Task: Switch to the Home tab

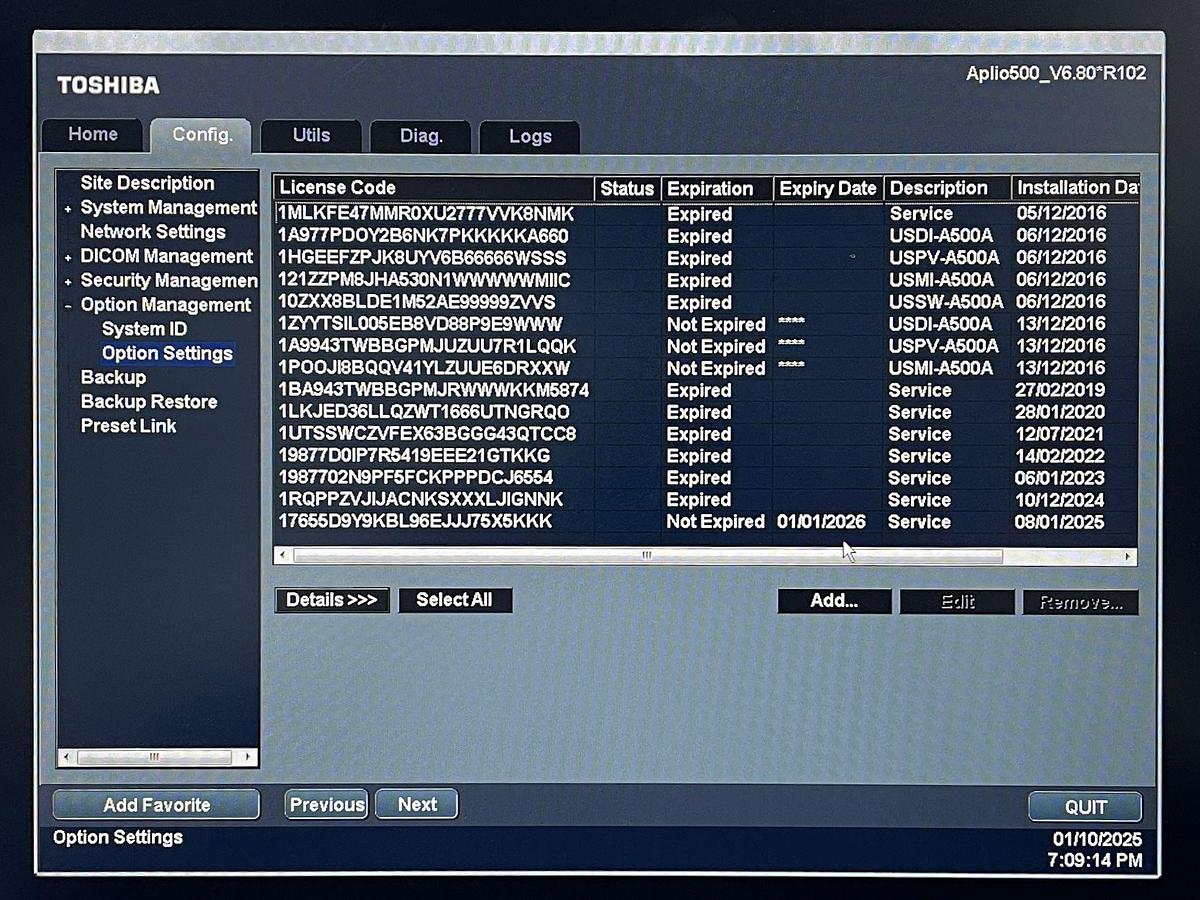Action: click(93, 135)
